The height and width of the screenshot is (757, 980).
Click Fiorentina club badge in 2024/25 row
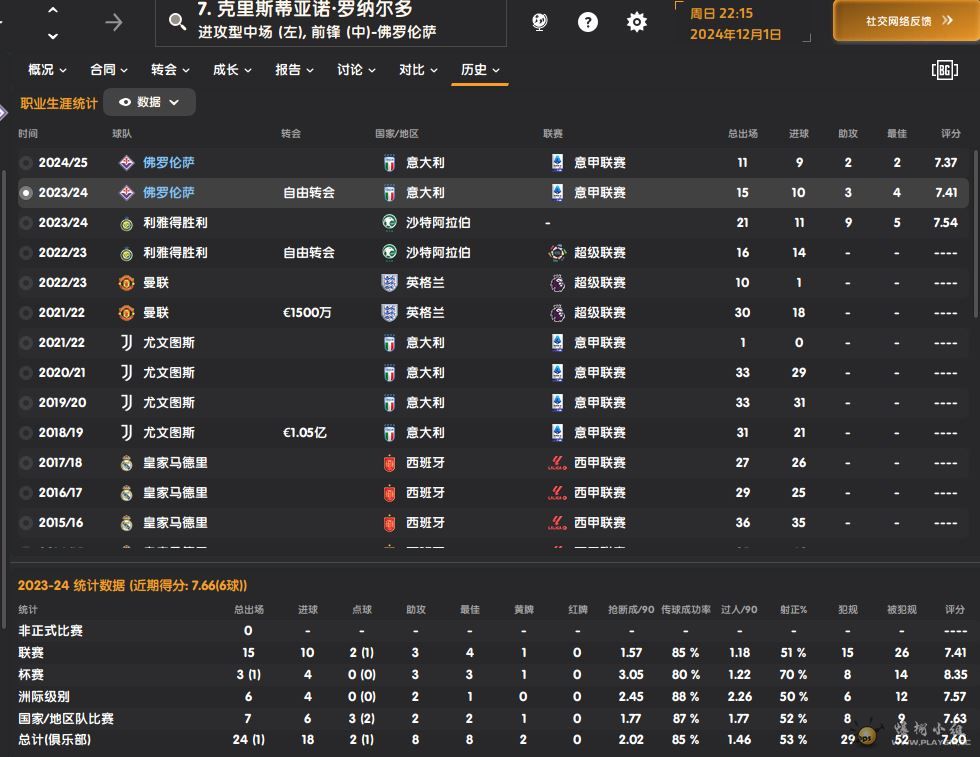point(126,163)
